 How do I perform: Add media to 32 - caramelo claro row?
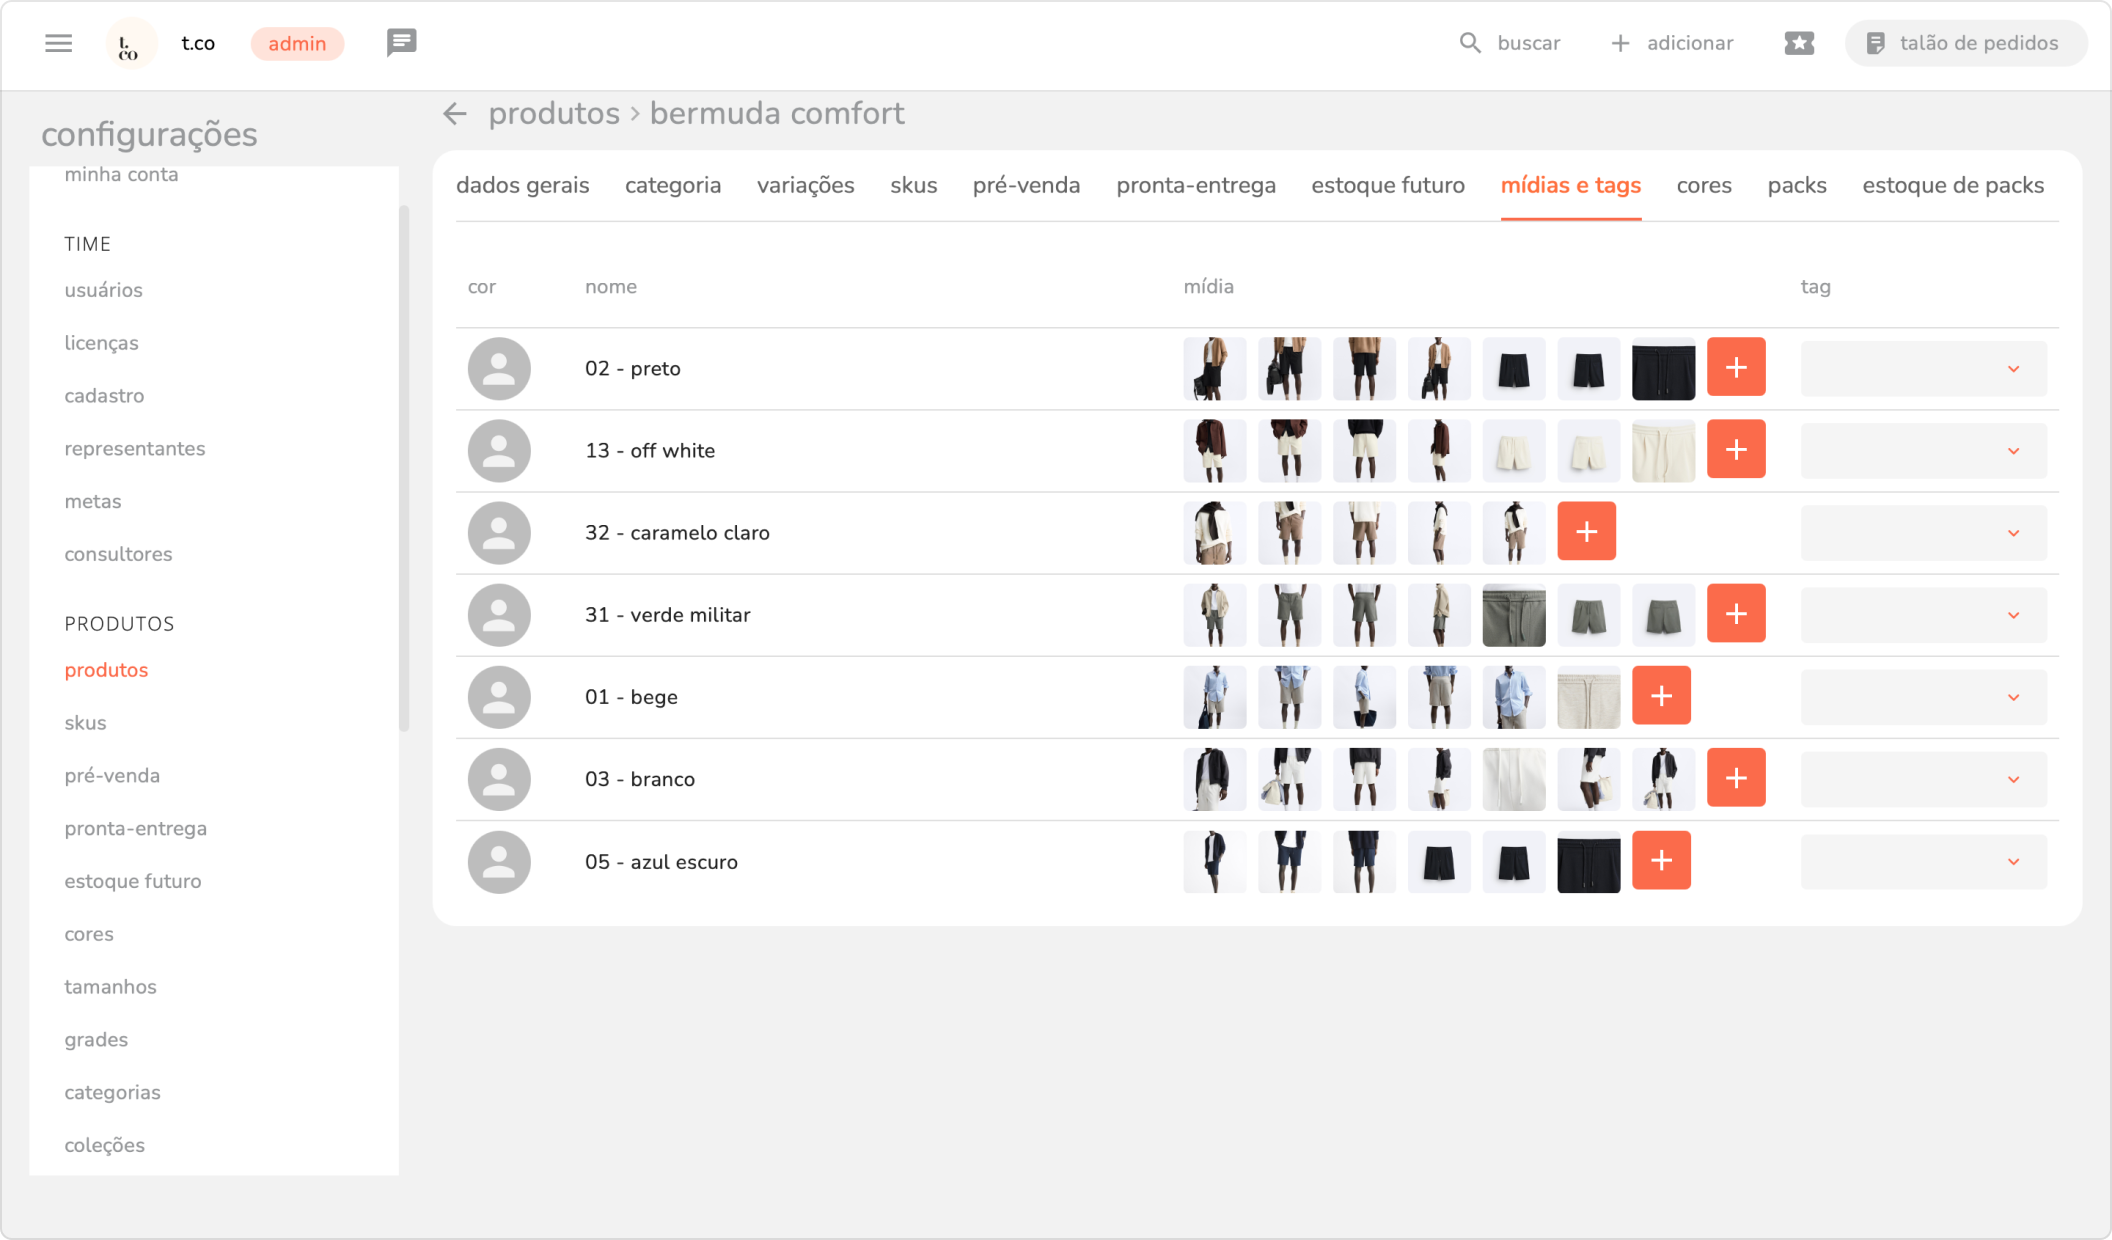[1586, 532]
